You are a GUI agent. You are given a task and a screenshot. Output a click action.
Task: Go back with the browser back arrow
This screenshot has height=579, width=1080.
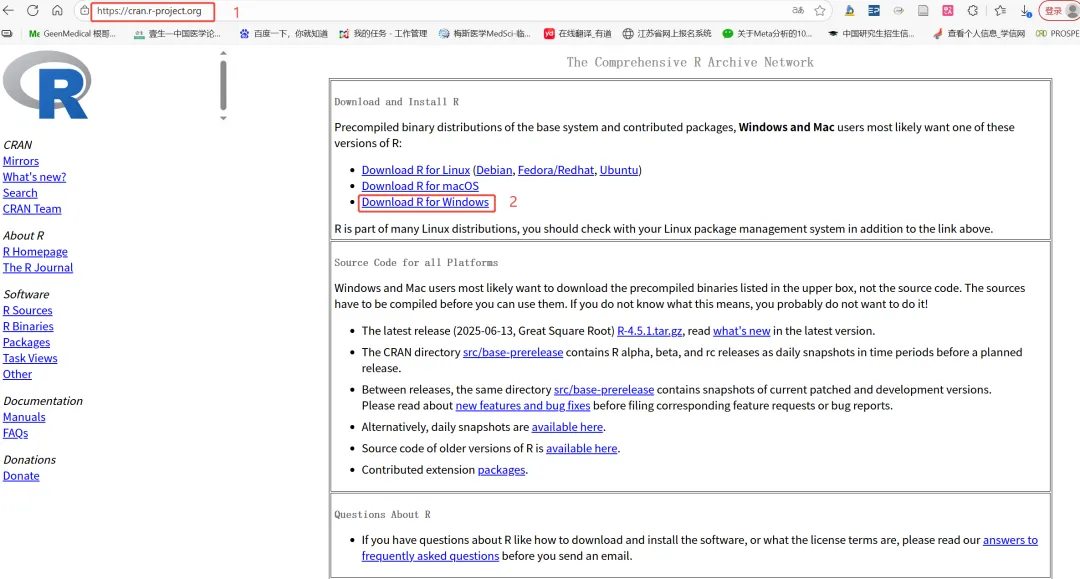(x=8, y=10)
